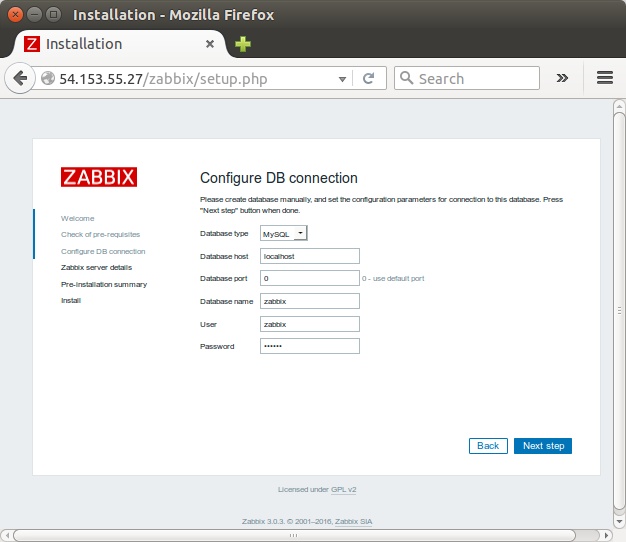Click the Configure DB connection heading
This screenshot has height=542, width=626.
click(x=279, y=178)
